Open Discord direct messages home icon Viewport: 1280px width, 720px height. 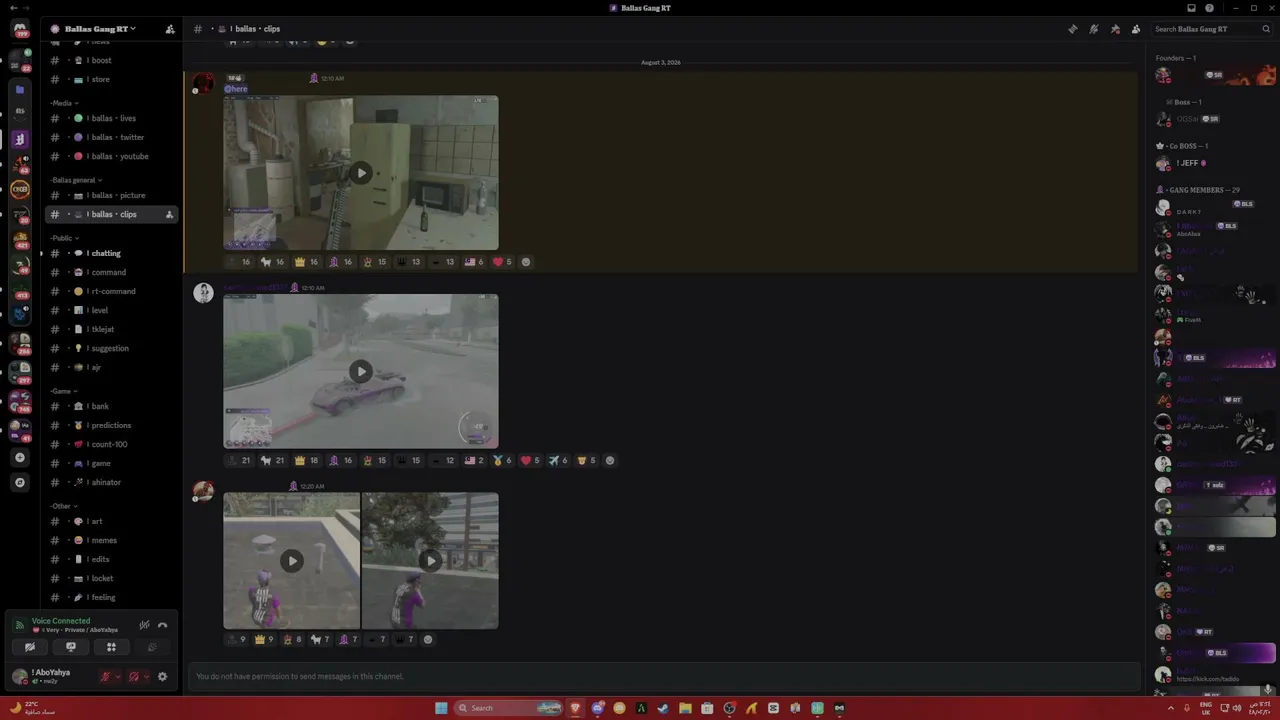20,29
